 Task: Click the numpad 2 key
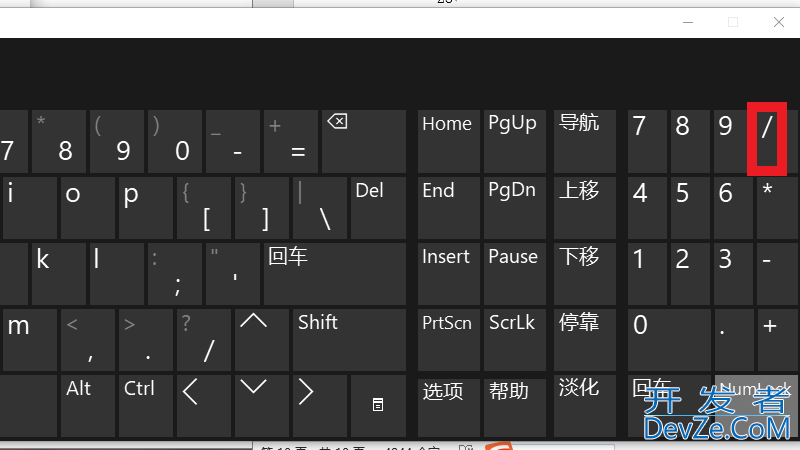pos(690,274)
